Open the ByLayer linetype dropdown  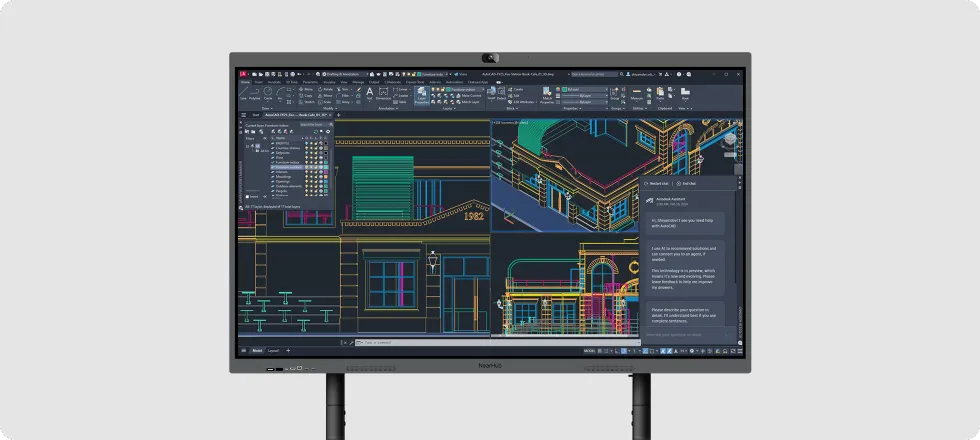pos(585,102)
